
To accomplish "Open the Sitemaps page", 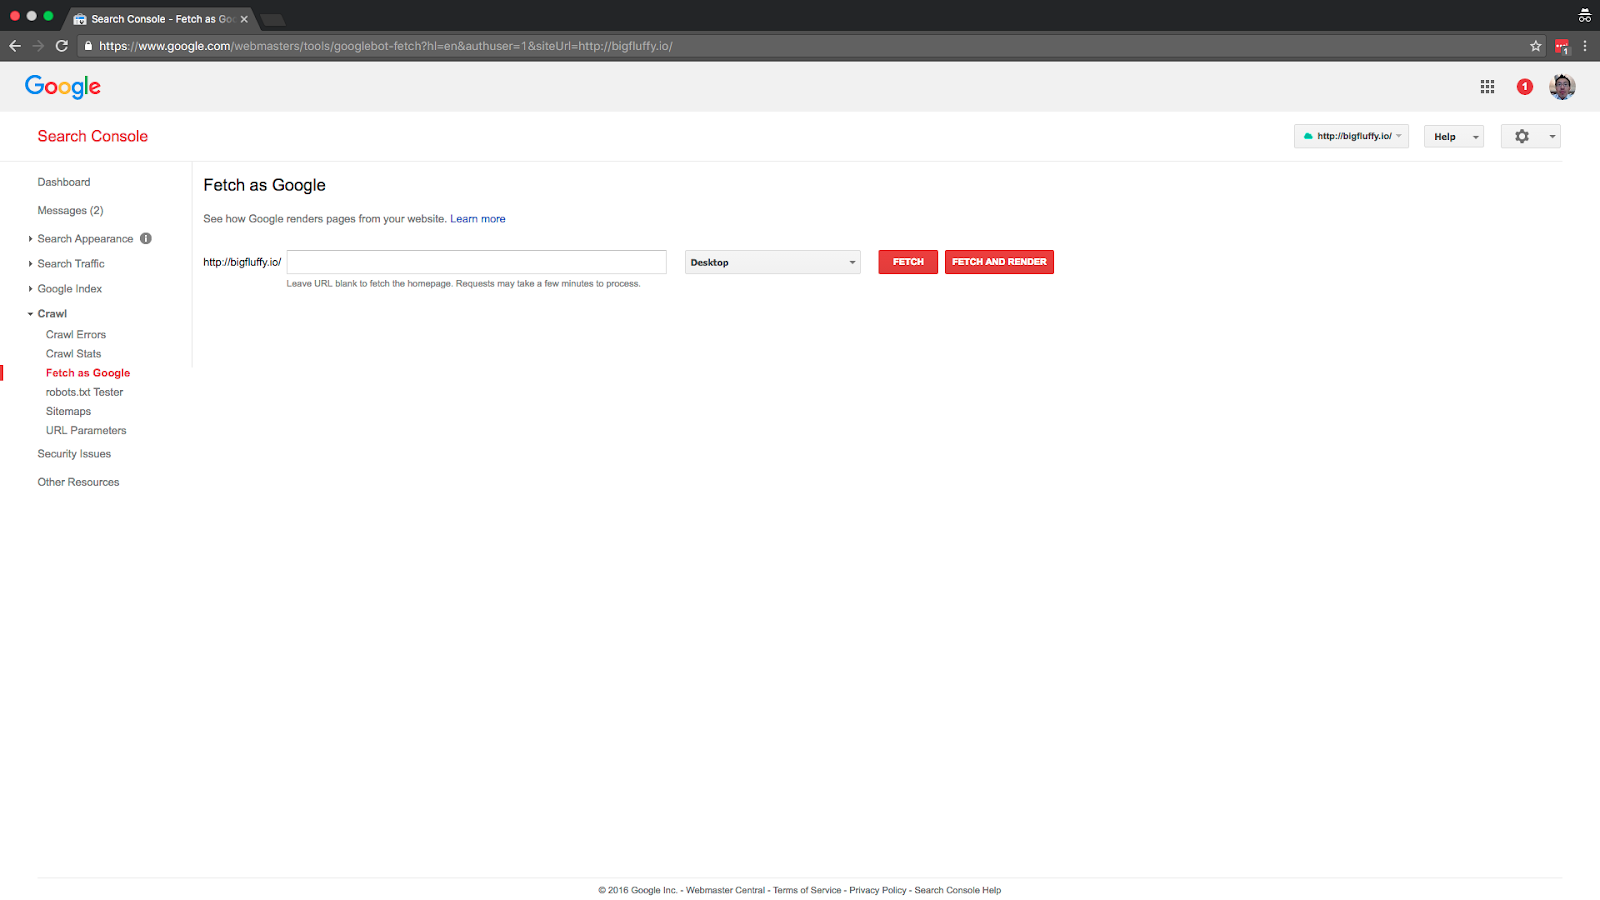I will (x=68, y=412).
